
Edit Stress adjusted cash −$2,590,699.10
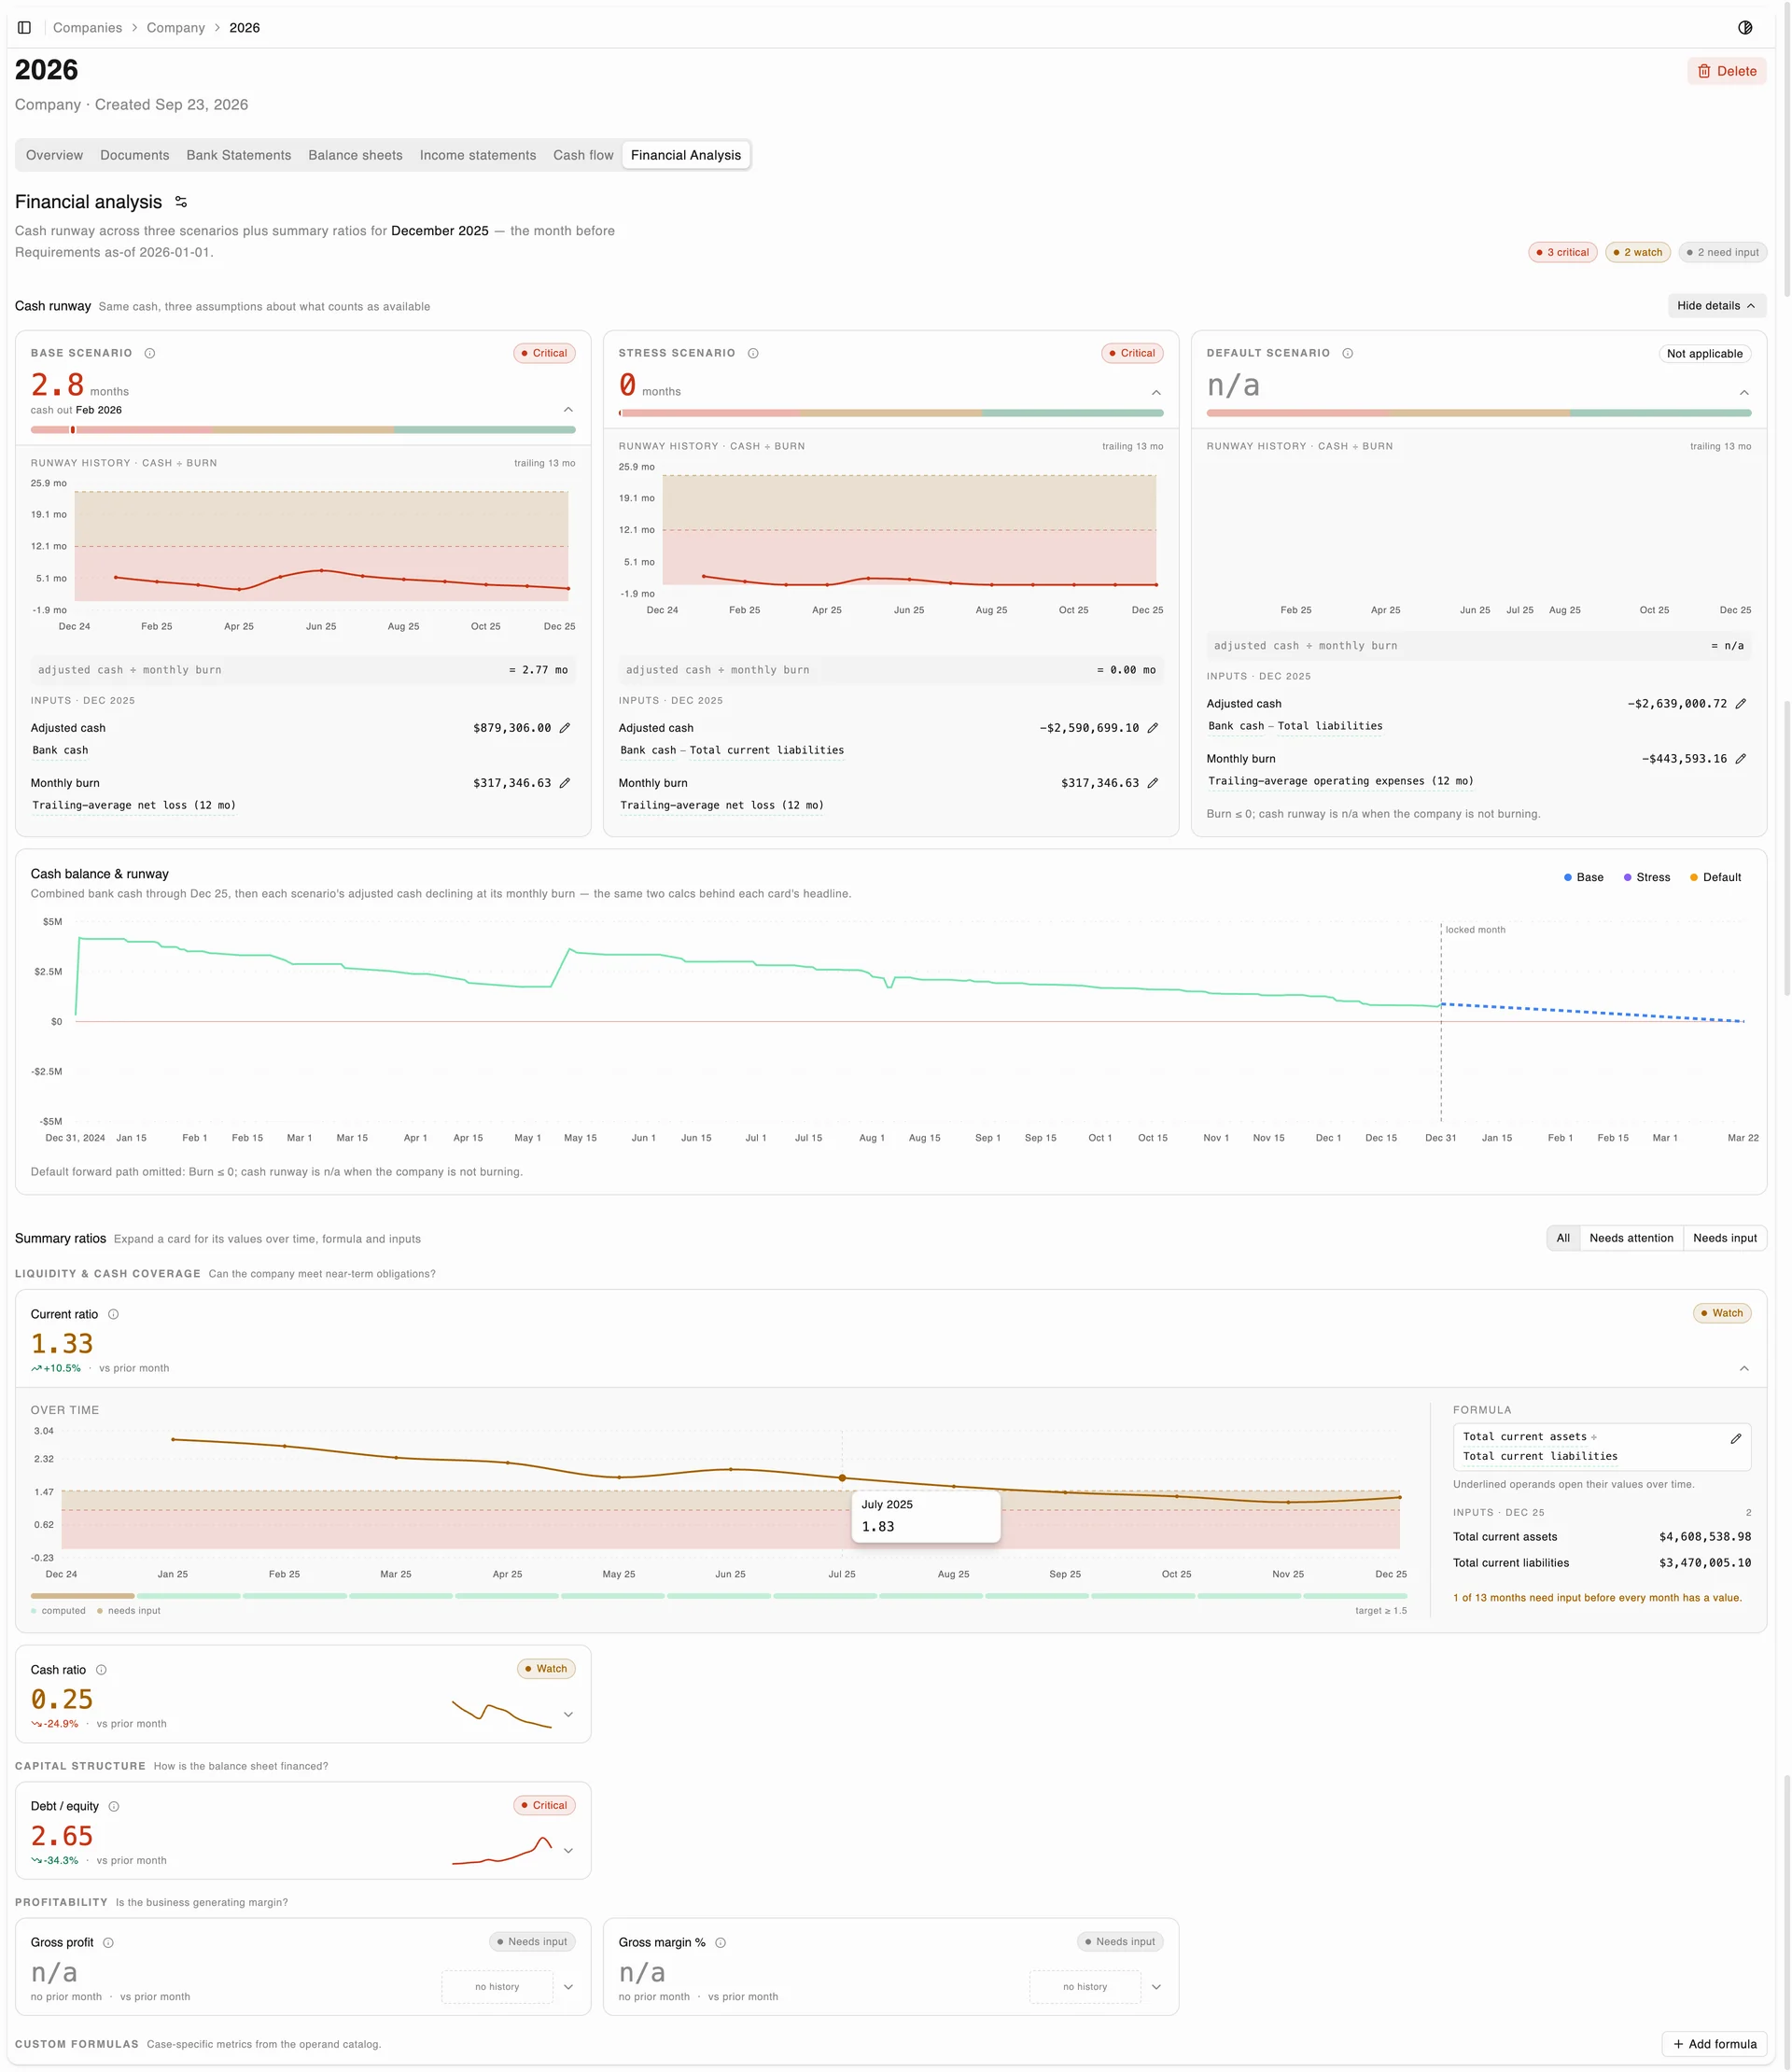(x=1153, y=728)
